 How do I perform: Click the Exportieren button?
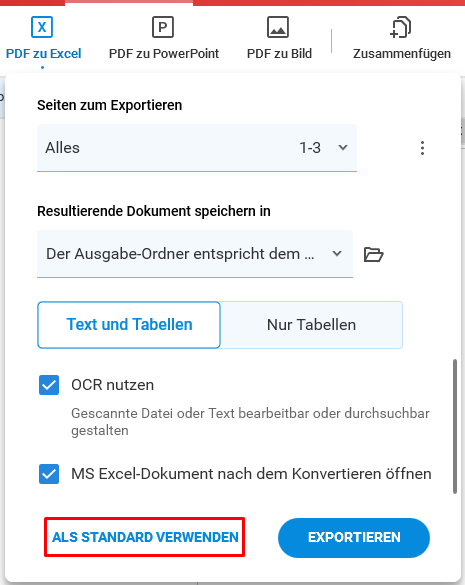(x=354, y=538)
